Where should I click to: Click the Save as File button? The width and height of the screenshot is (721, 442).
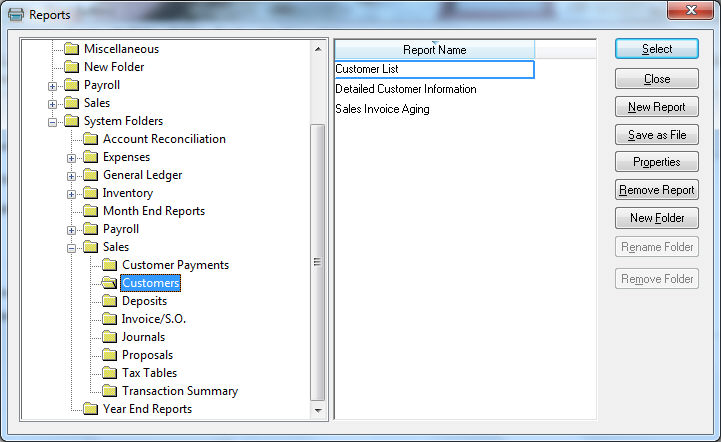tap(656, 135)
